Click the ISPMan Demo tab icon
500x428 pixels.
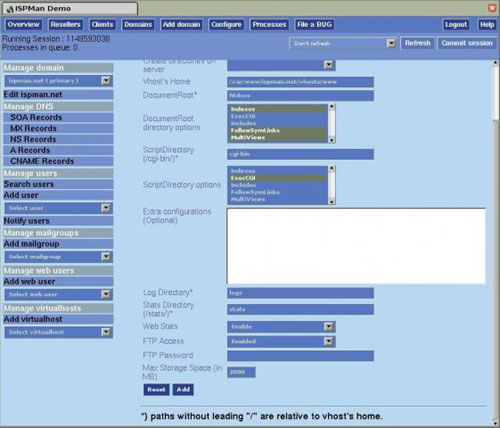10,9
